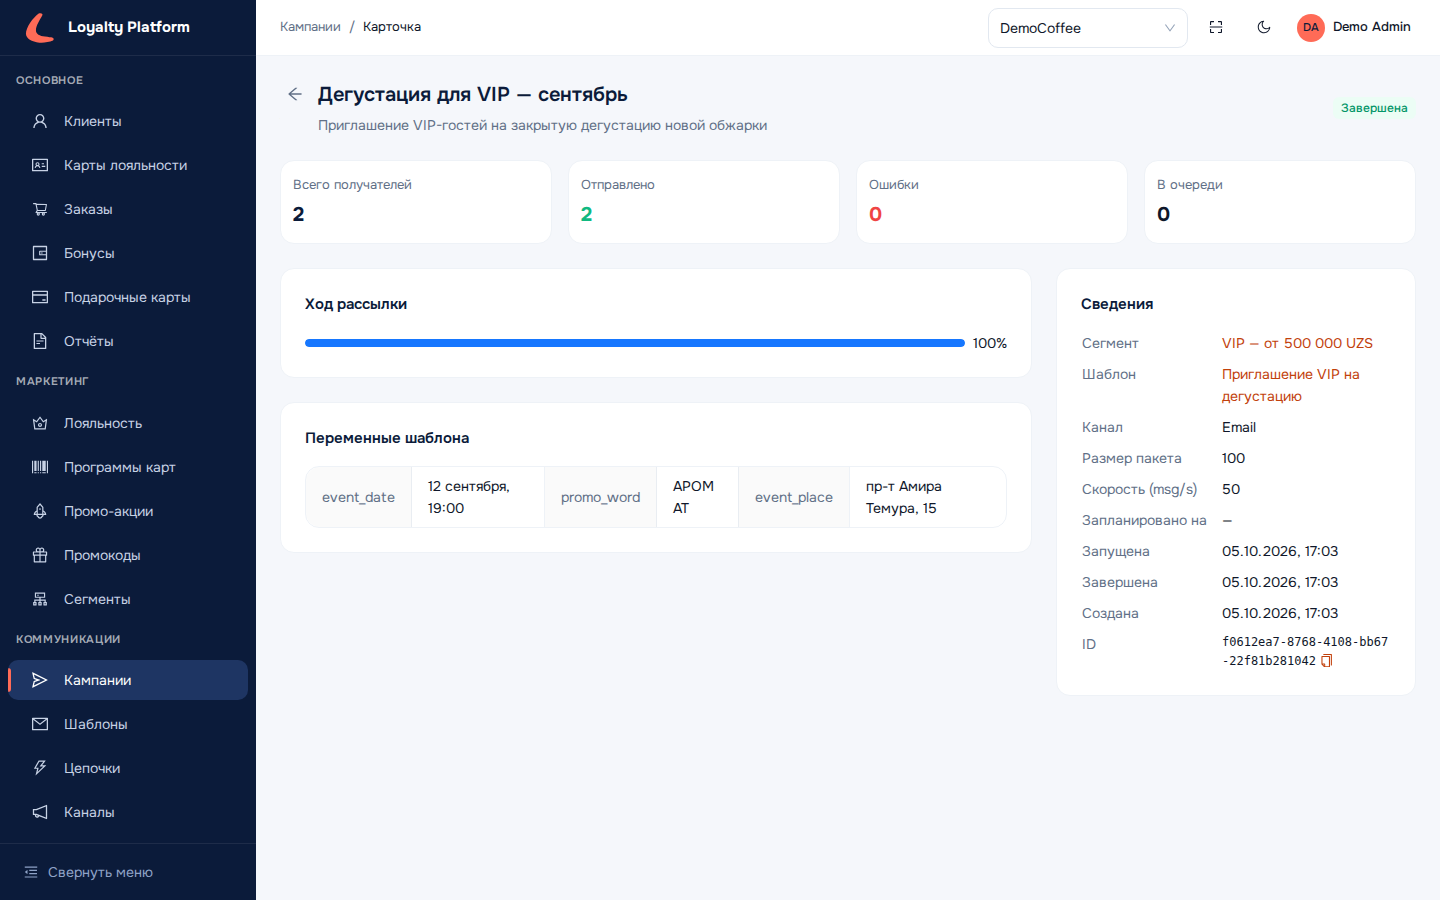Click the В очереди stat card

coord(1280,202)
